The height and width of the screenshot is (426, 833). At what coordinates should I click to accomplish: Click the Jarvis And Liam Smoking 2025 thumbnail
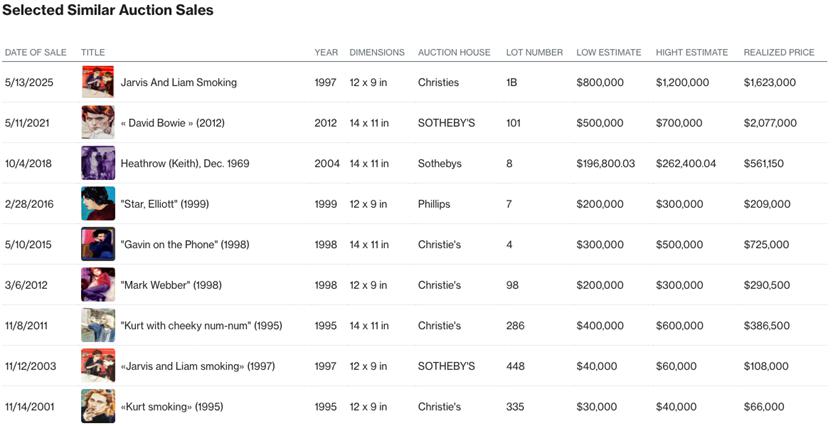tap(98, 82)
